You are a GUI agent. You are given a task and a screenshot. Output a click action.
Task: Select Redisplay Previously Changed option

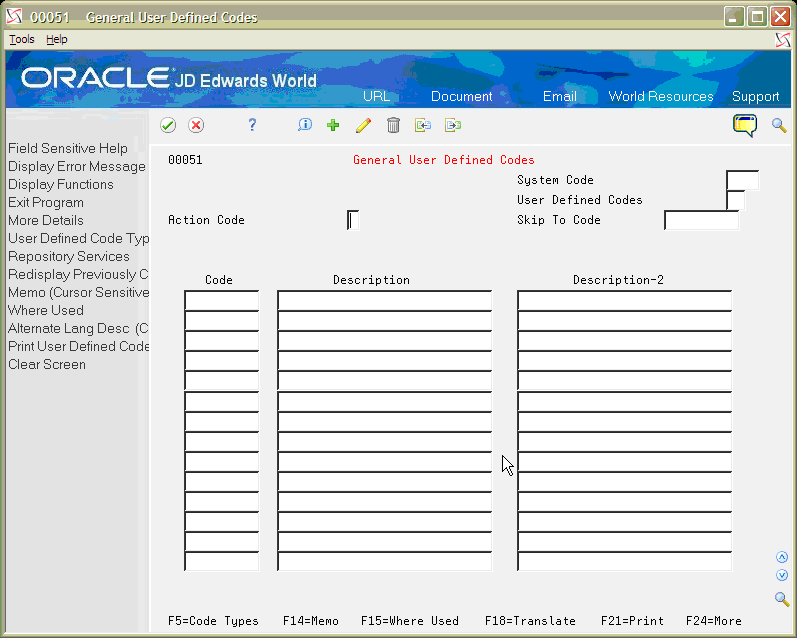pos(78,274)
